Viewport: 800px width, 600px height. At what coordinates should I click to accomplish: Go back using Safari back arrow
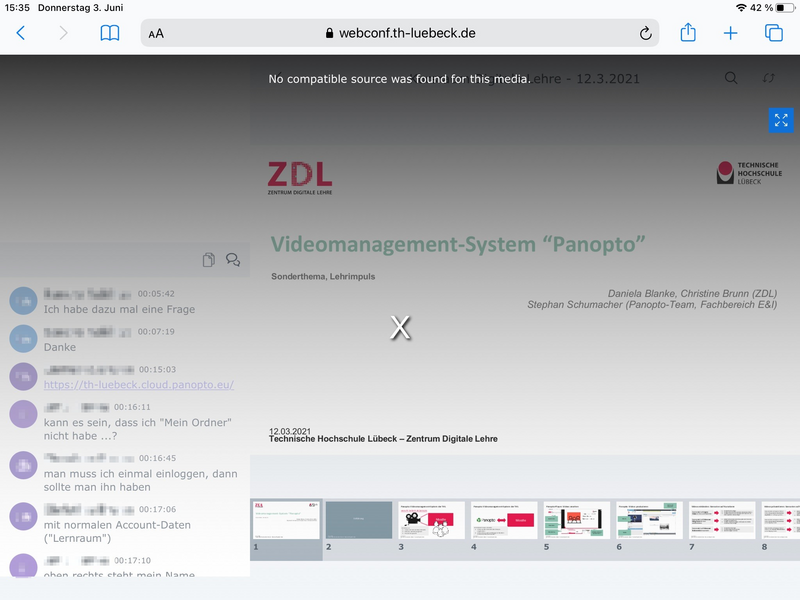click(x=21, y=33)
